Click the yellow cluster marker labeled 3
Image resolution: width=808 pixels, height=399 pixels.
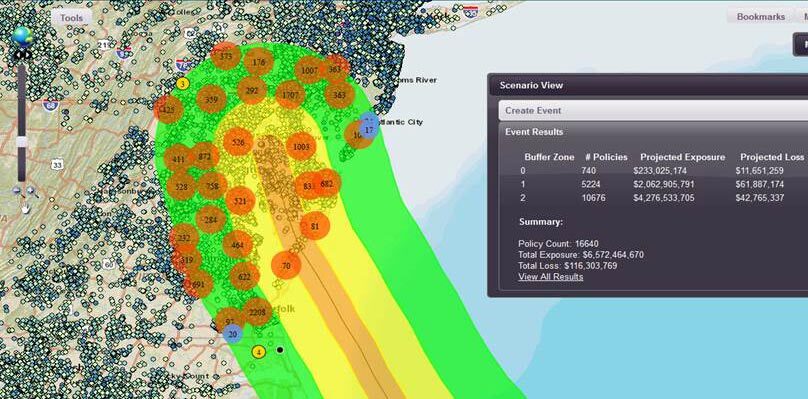(x=182, y=84)
